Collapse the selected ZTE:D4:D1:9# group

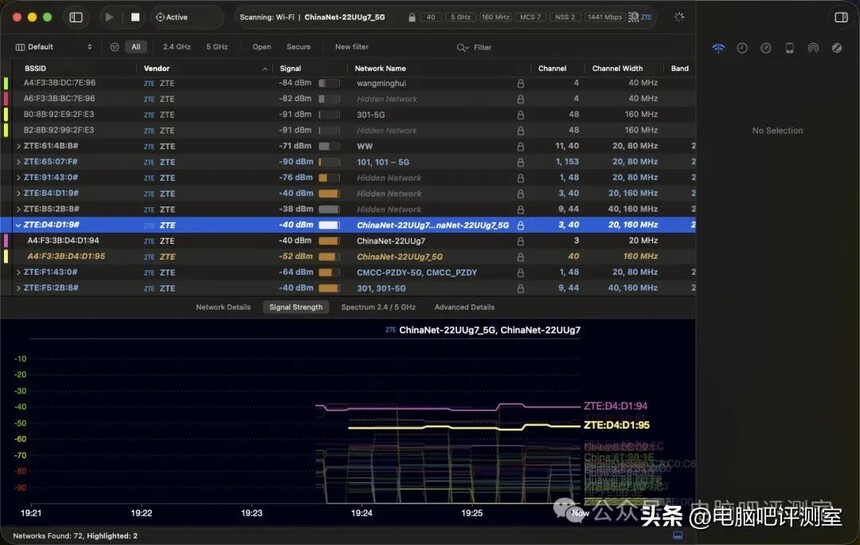tap(18, 225)
